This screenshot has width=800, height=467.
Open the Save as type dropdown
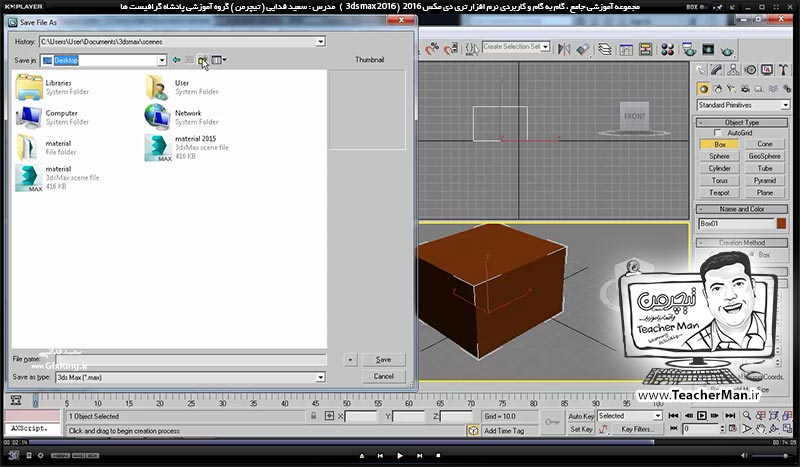coord(320,378)
